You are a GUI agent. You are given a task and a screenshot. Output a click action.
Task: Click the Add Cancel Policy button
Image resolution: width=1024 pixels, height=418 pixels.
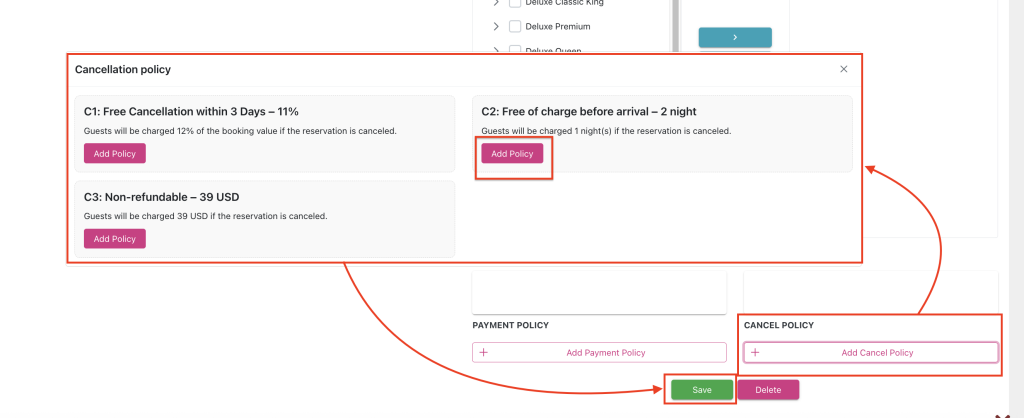coord(870,352)
